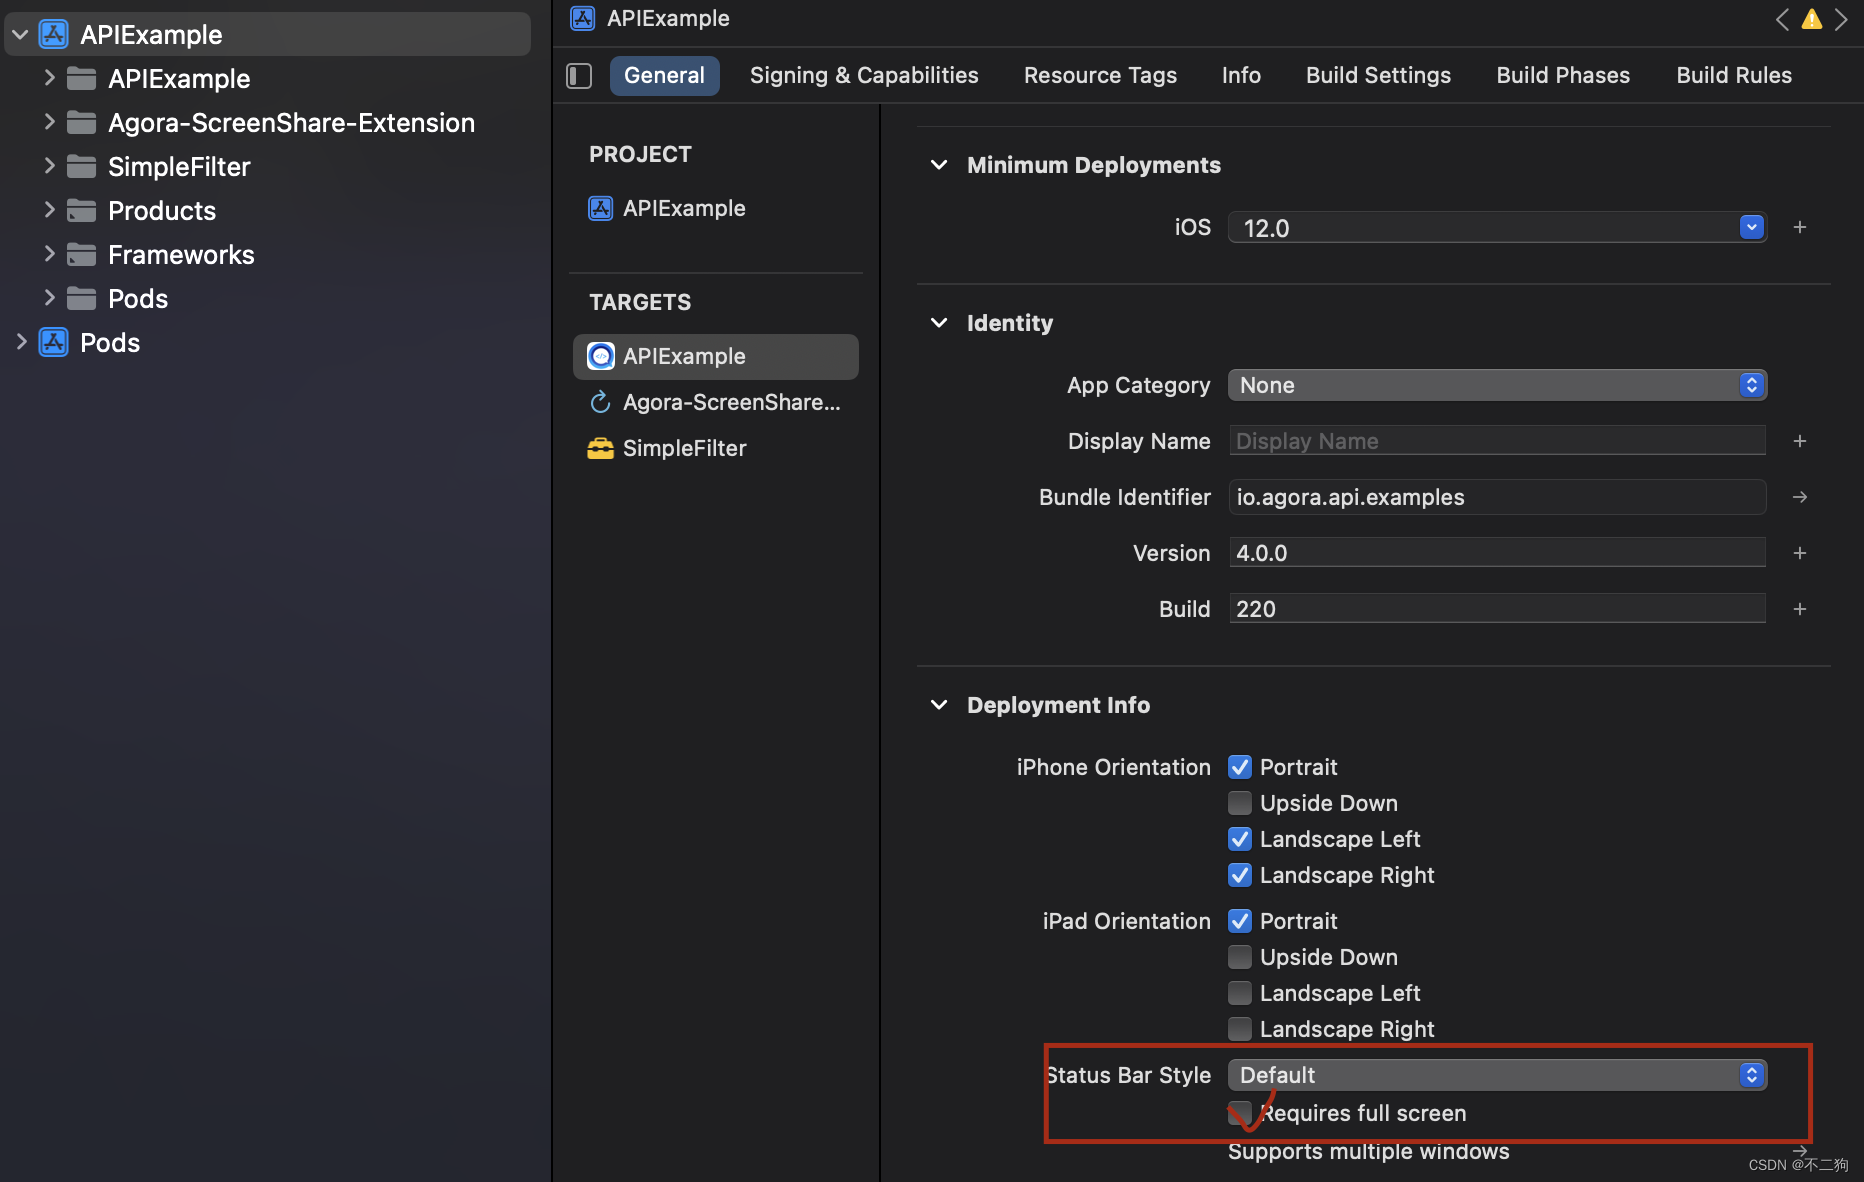Click the APIExample project icon in navigator root
Viewport: 1864px width, 1182px height.
click(54, 35)
